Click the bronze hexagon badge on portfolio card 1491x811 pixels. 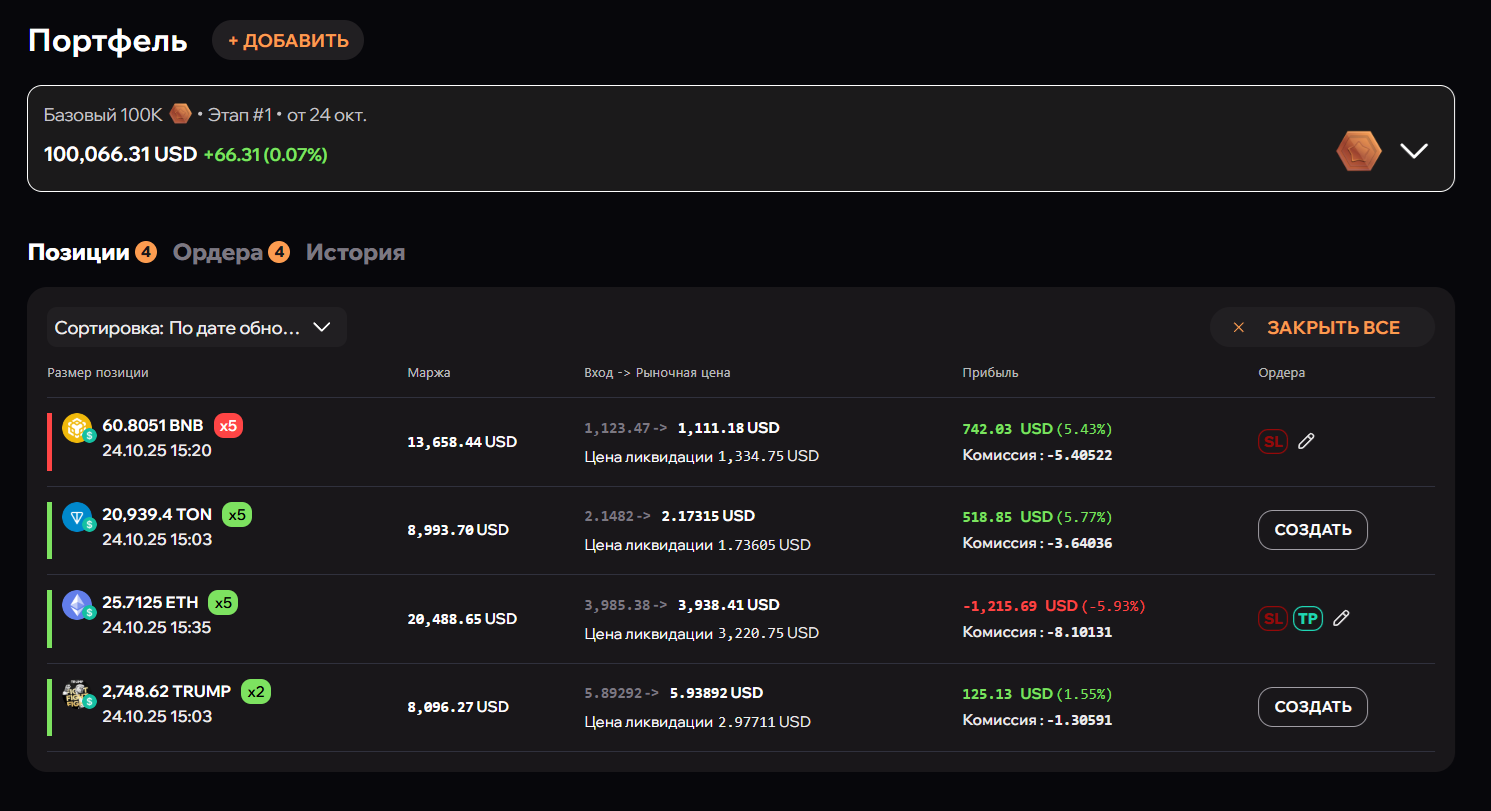[1359, 152]
